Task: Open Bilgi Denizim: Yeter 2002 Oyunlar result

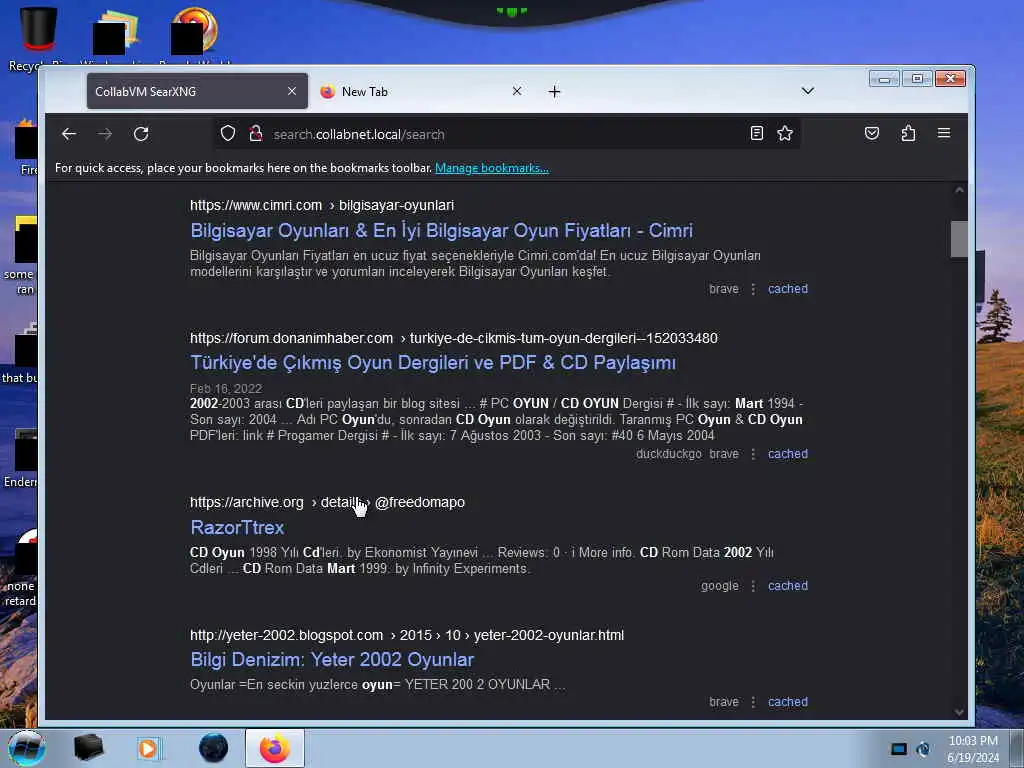Action: 332,660
